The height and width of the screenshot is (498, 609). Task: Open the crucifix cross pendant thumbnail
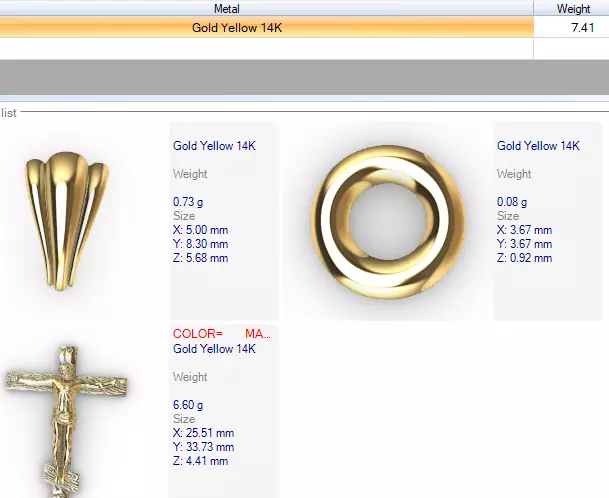click(x=66, y=421)
